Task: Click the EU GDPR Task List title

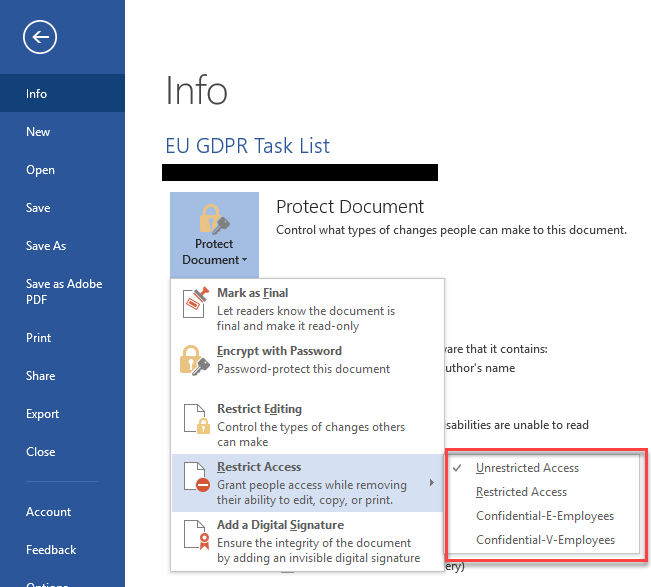Action: click(247, 146)
